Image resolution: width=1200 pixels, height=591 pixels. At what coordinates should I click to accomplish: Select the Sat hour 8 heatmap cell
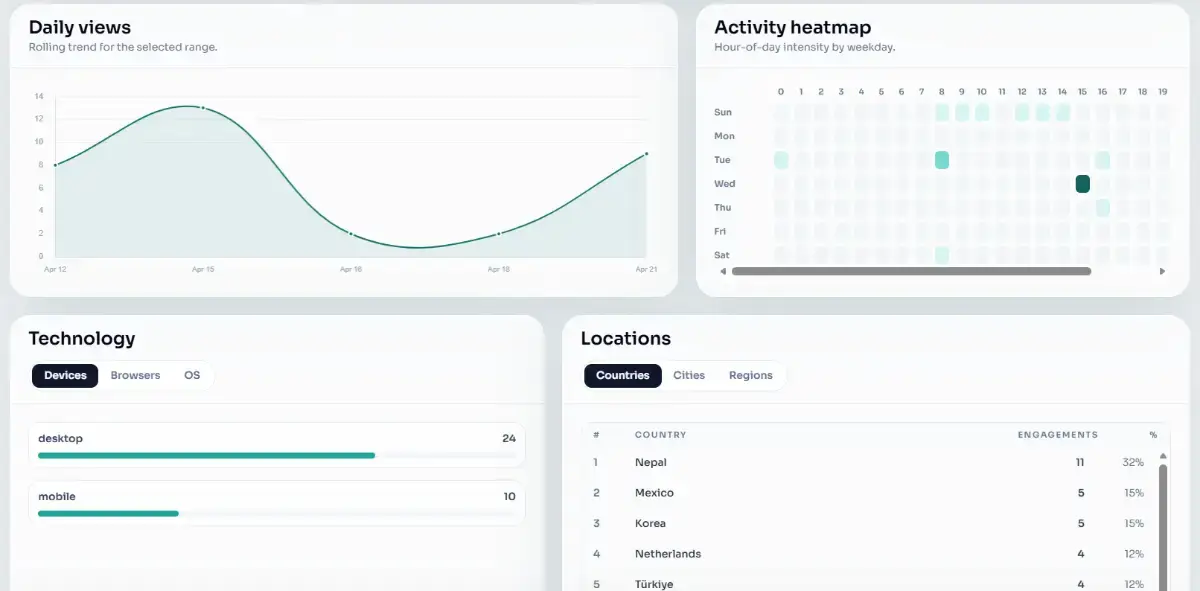941,255
